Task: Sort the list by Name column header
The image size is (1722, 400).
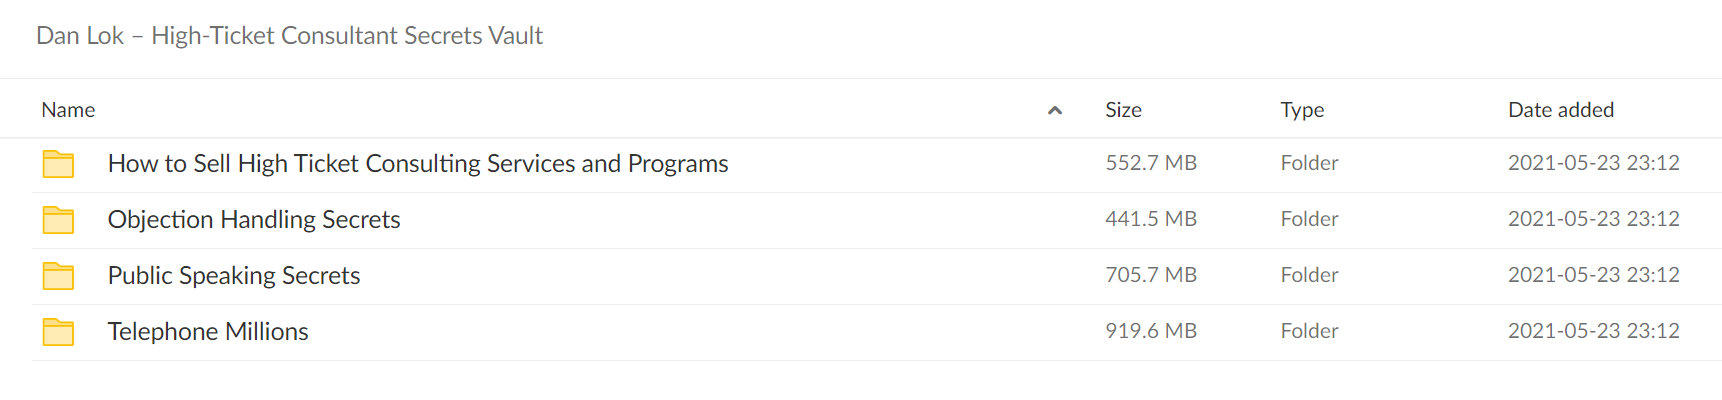Action: (68, 110)
